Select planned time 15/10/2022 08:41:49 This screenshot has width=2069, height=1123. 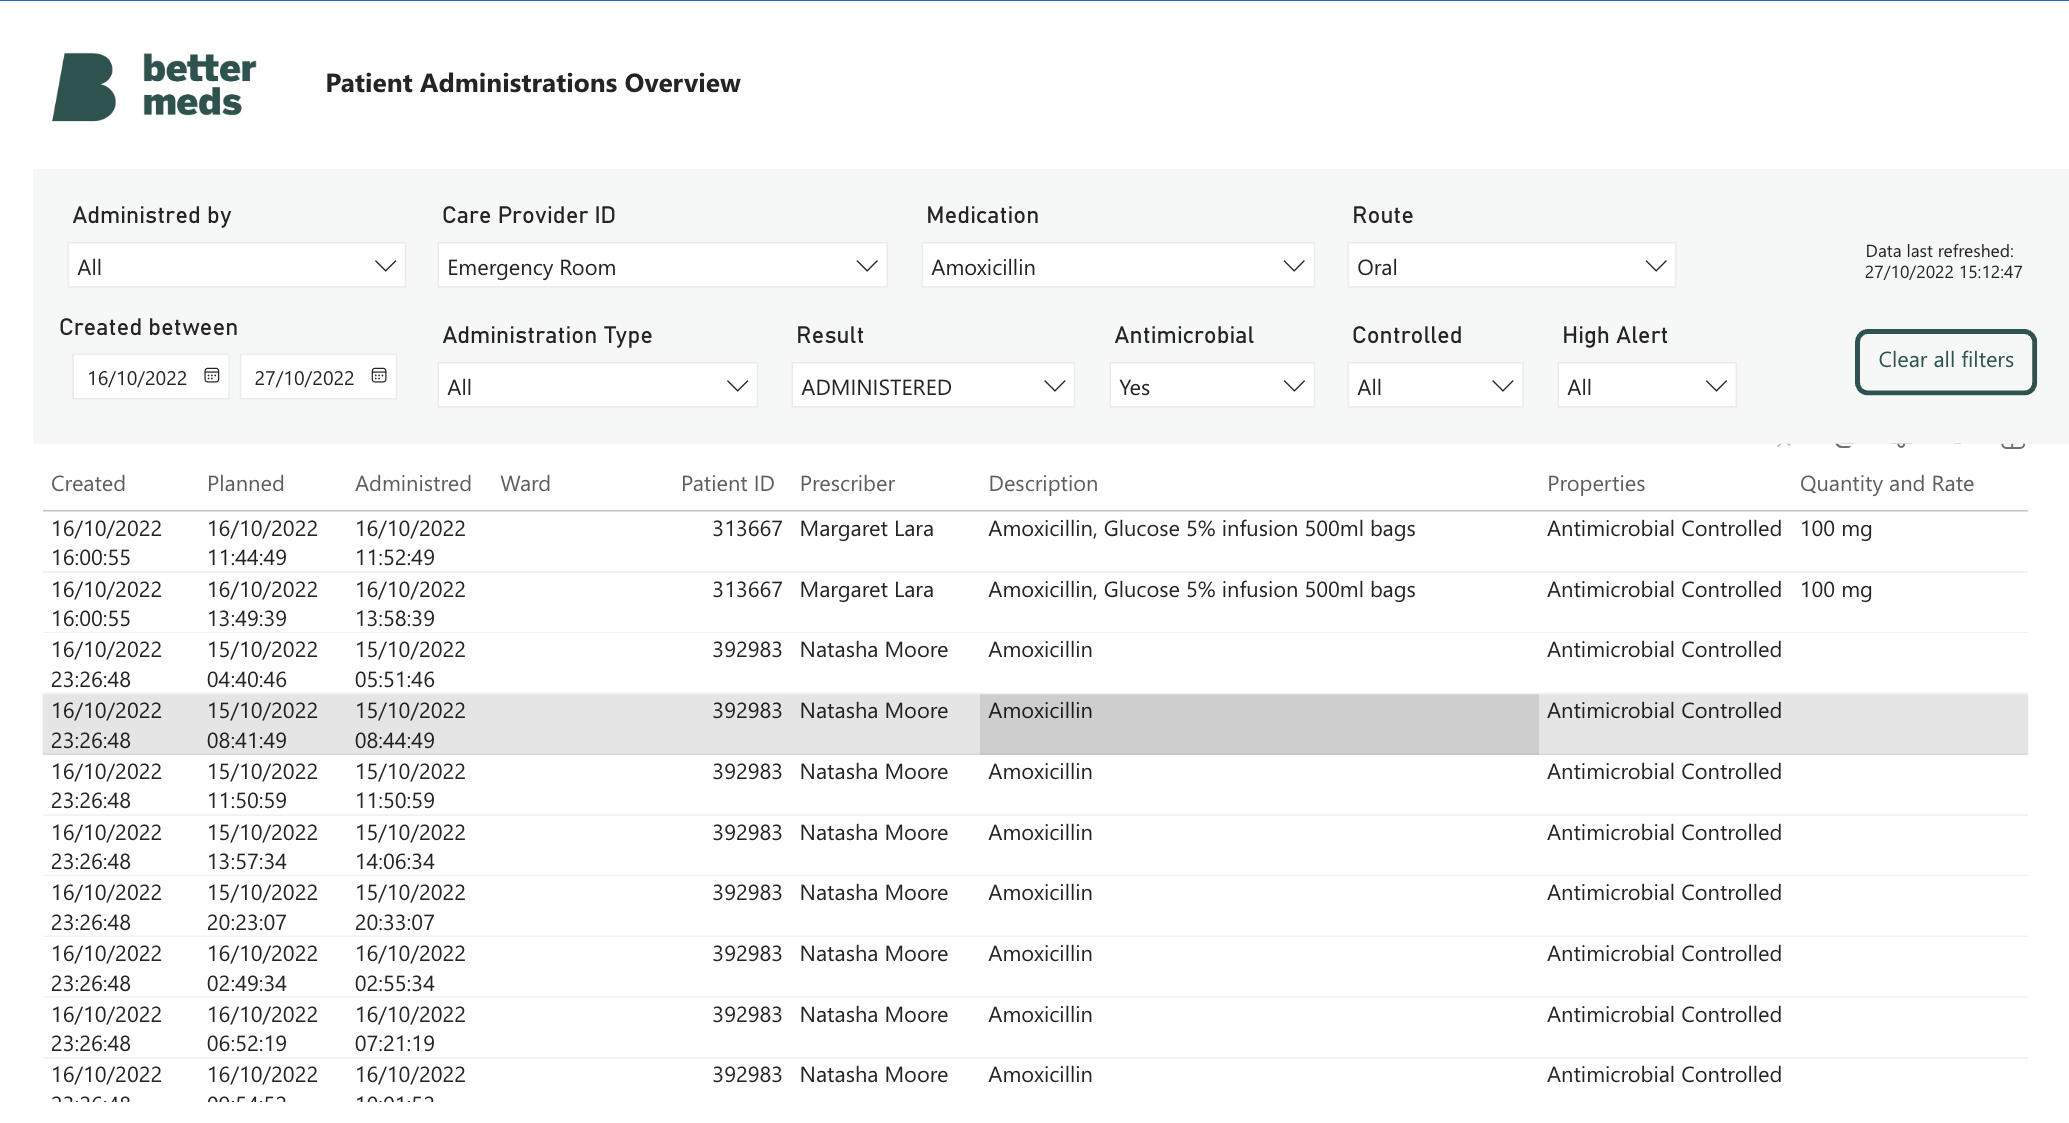(262, 725)
